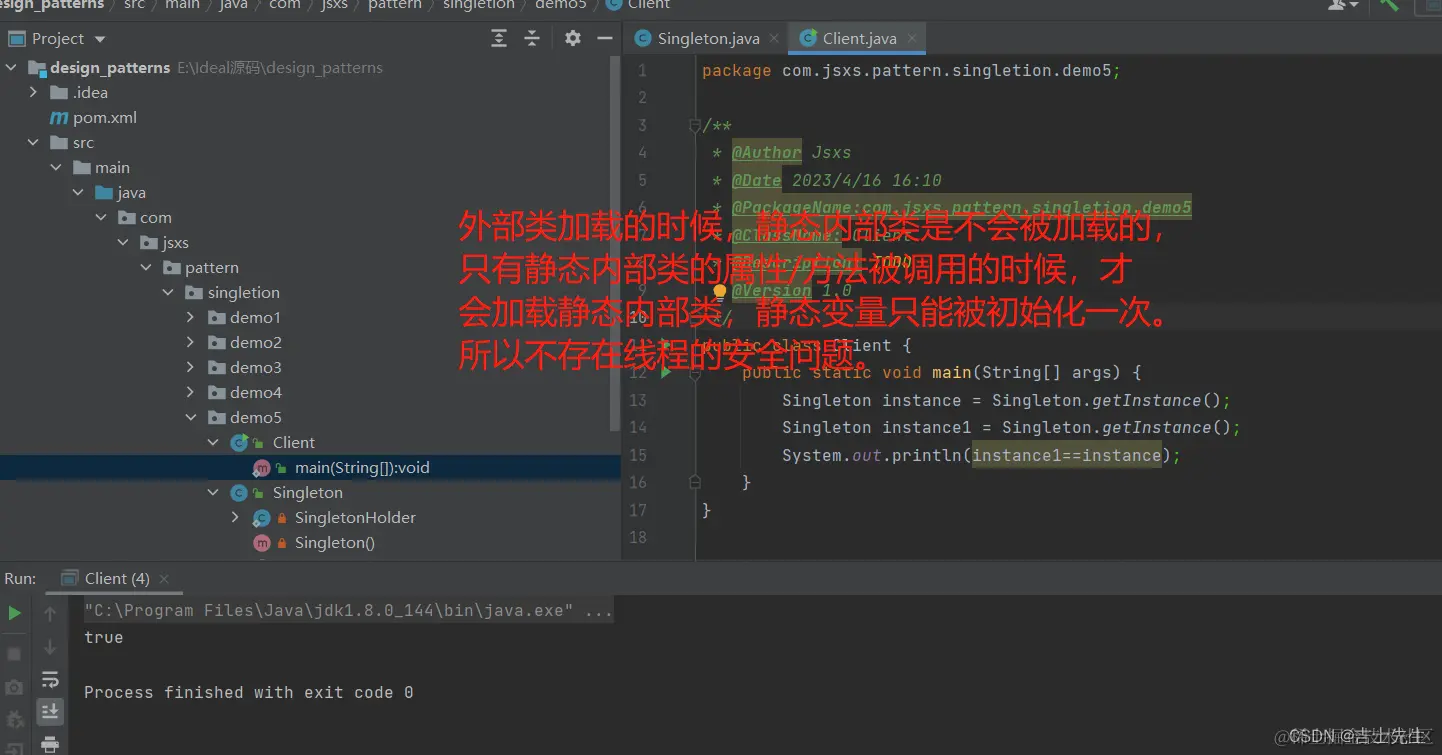Click Client class icon in project tree

[240, 442]
